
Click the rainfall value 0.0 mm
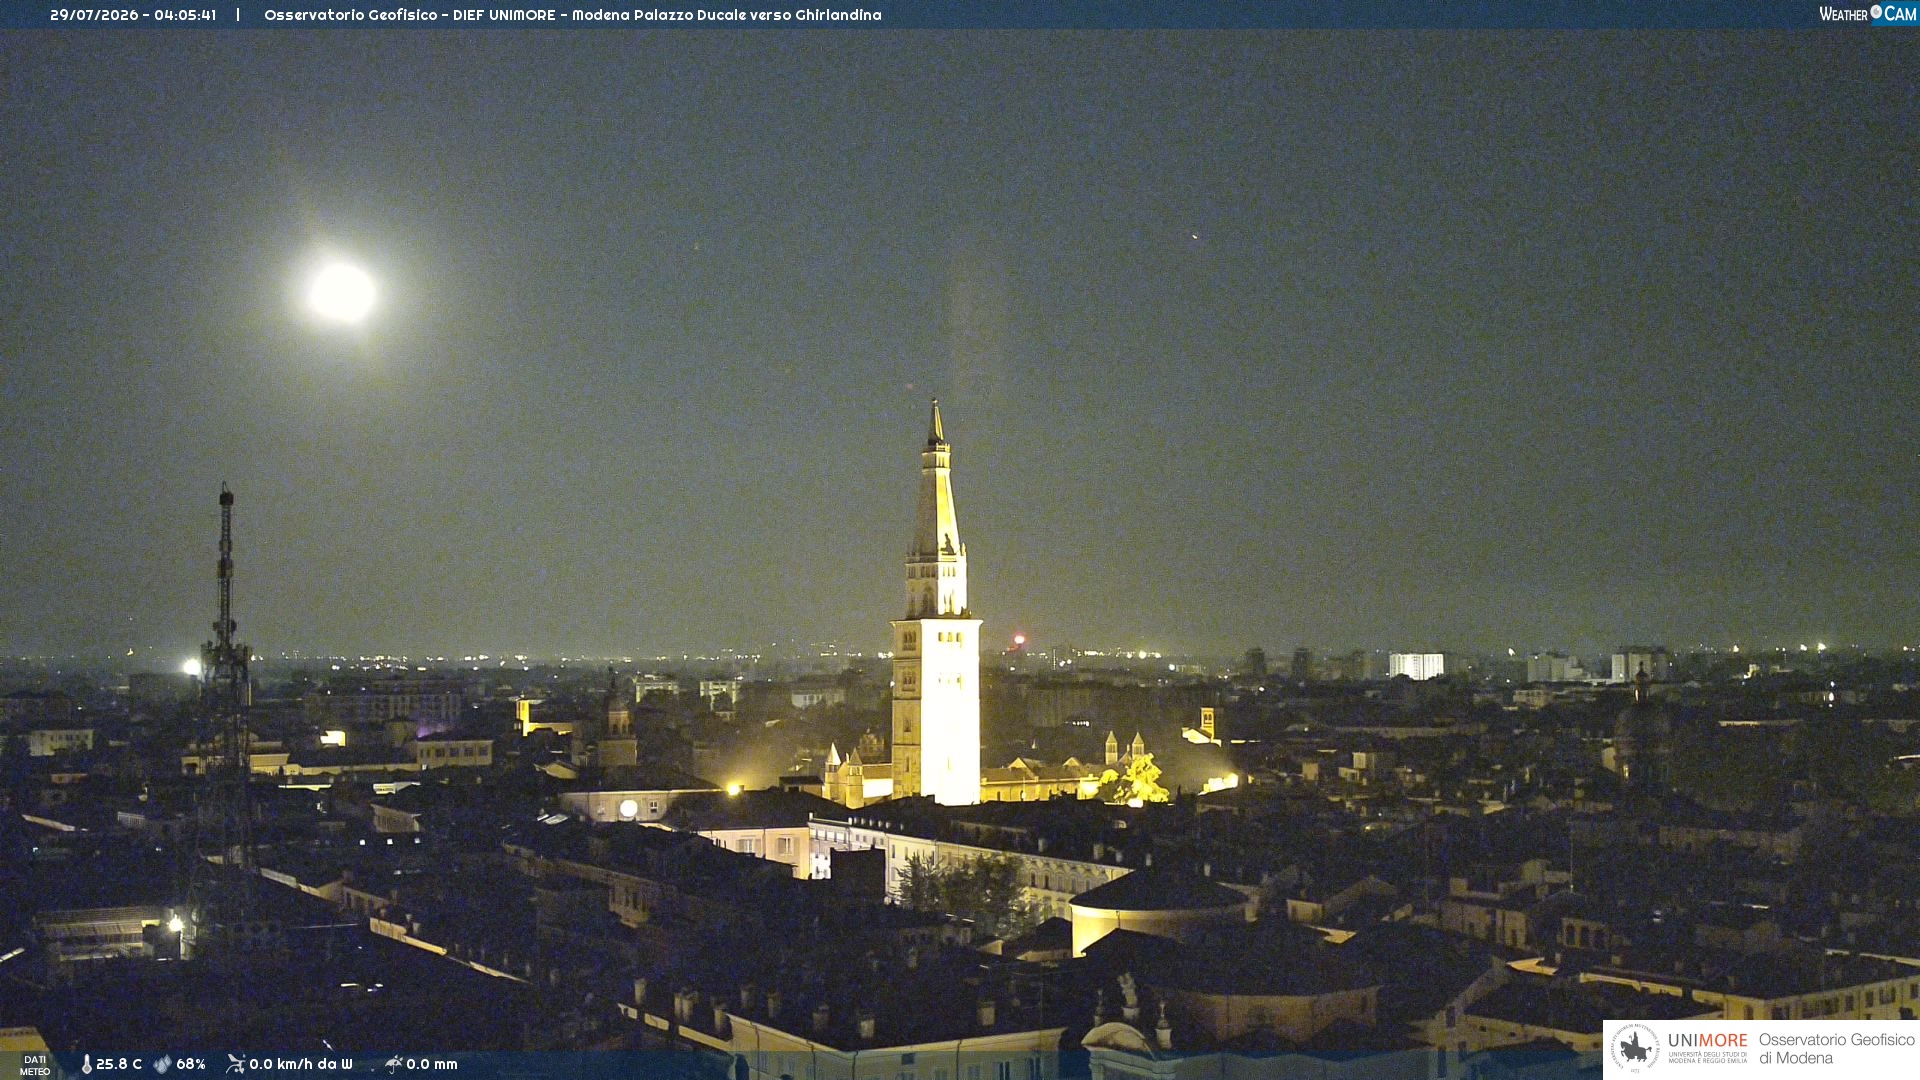coord(432,1064)
